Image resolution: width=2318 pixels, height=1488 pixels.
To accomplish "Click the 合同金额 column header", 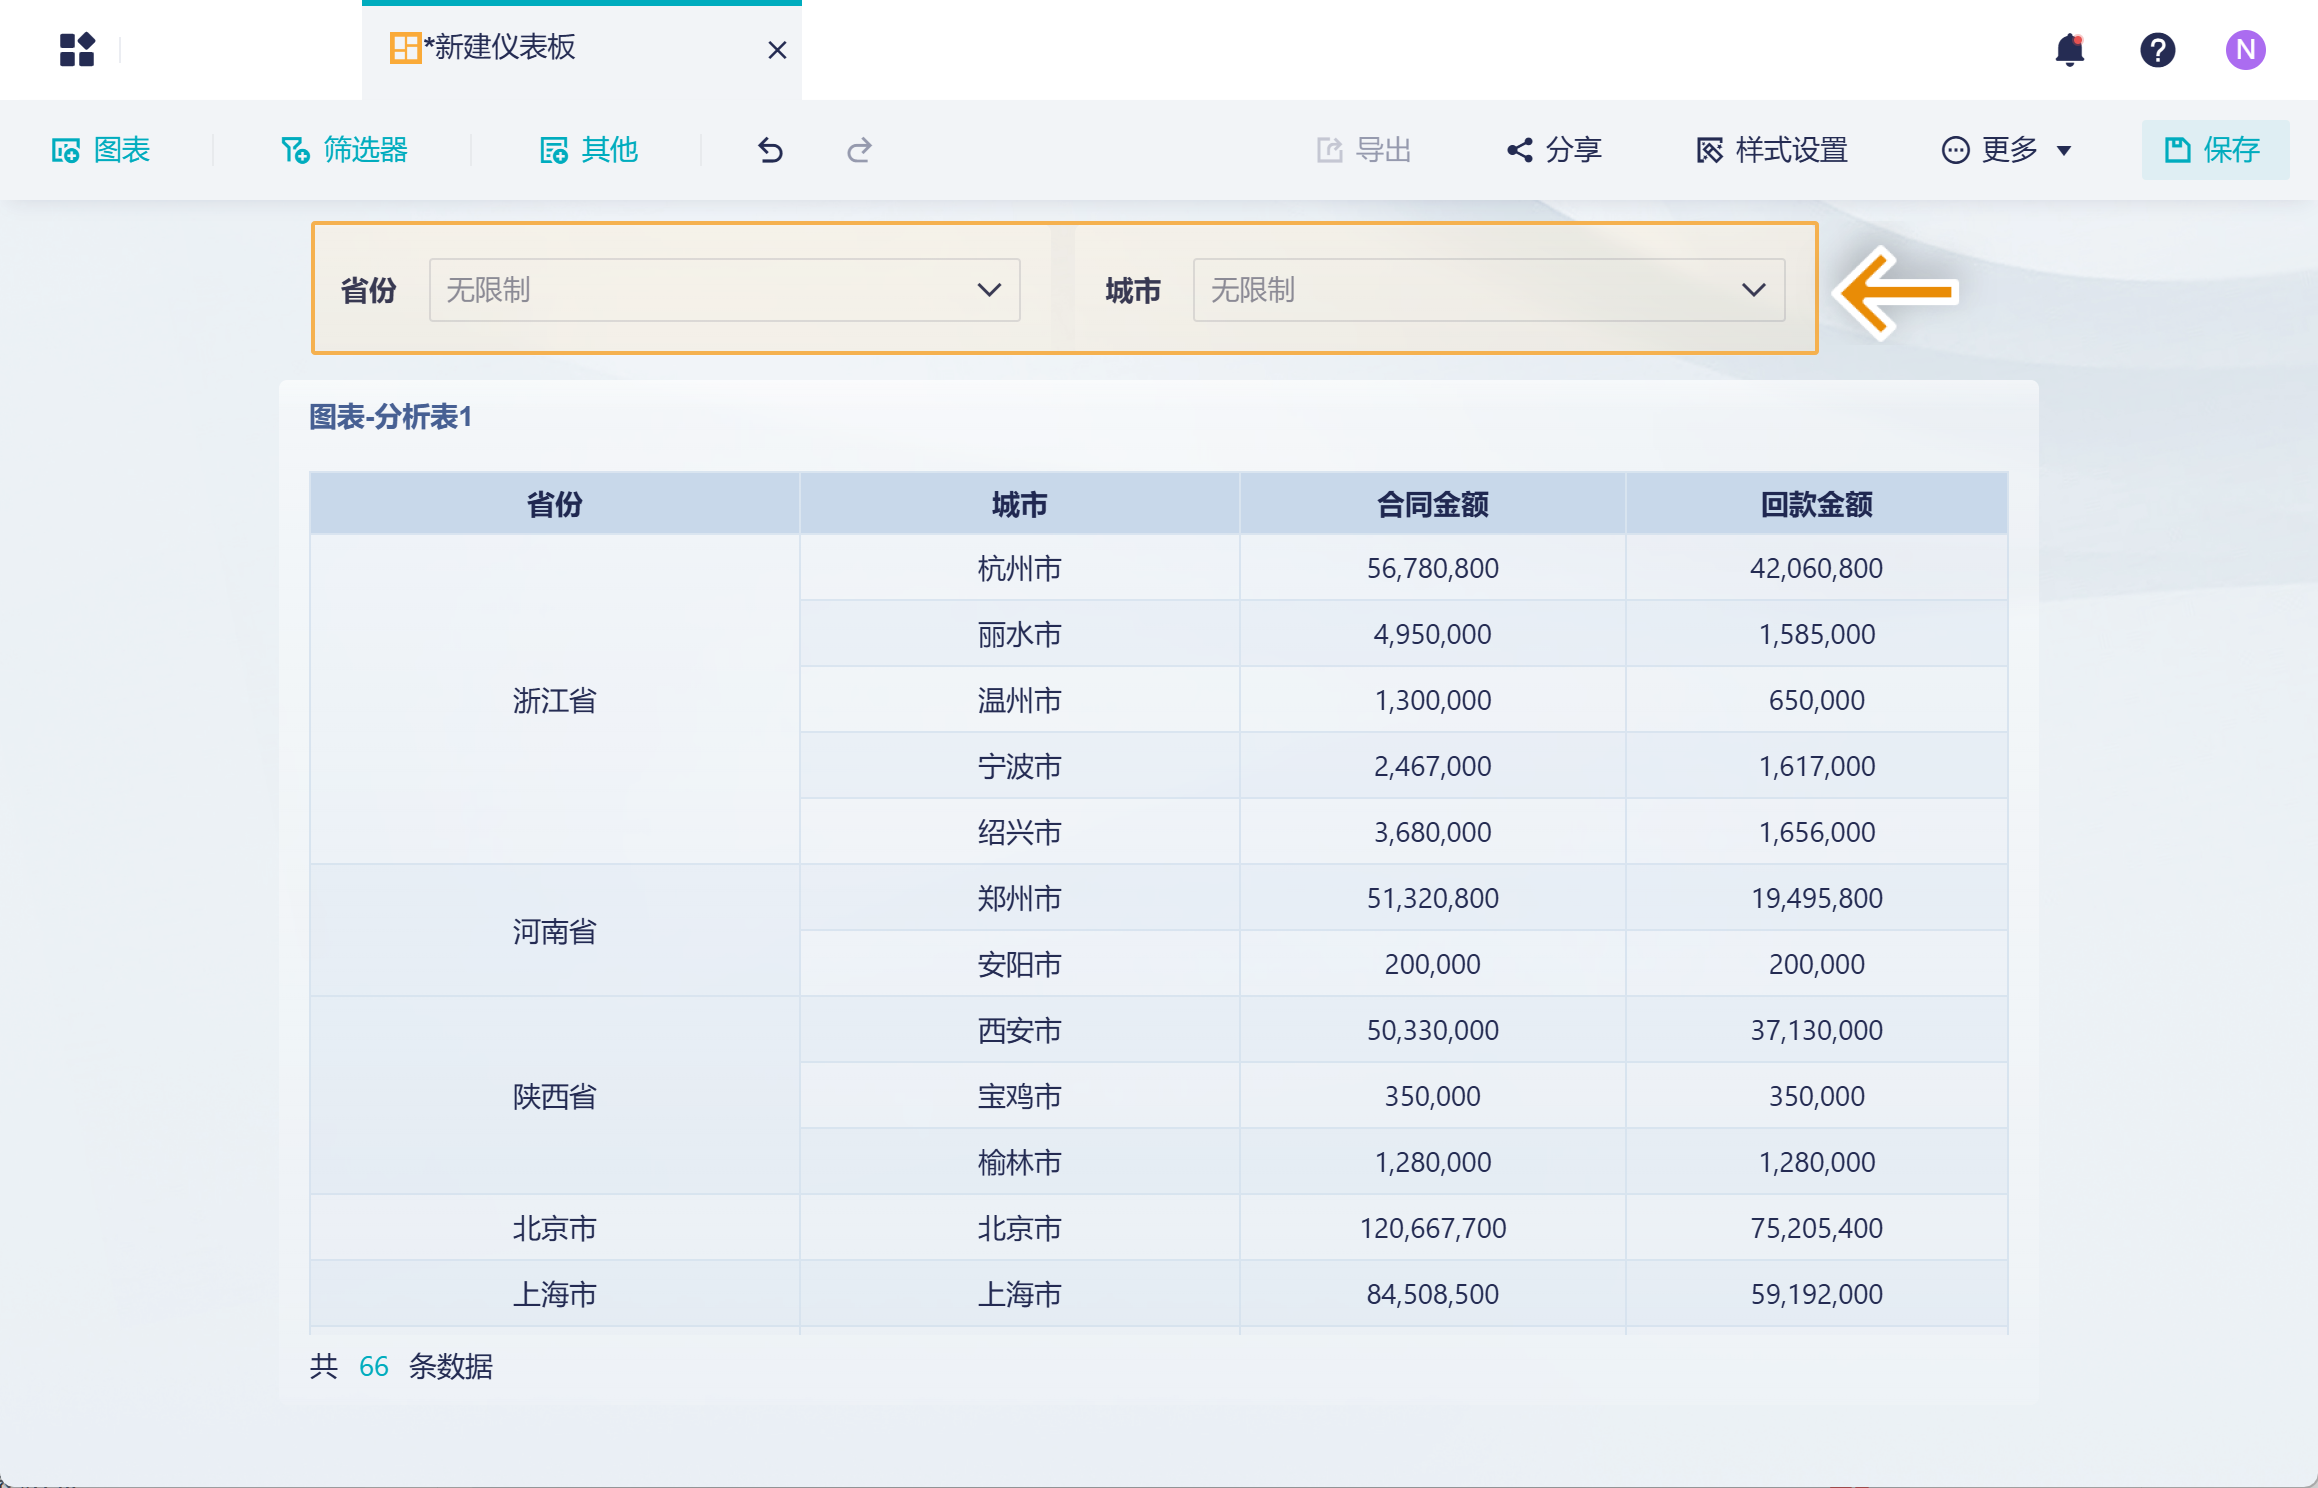I will (1432, 504).
